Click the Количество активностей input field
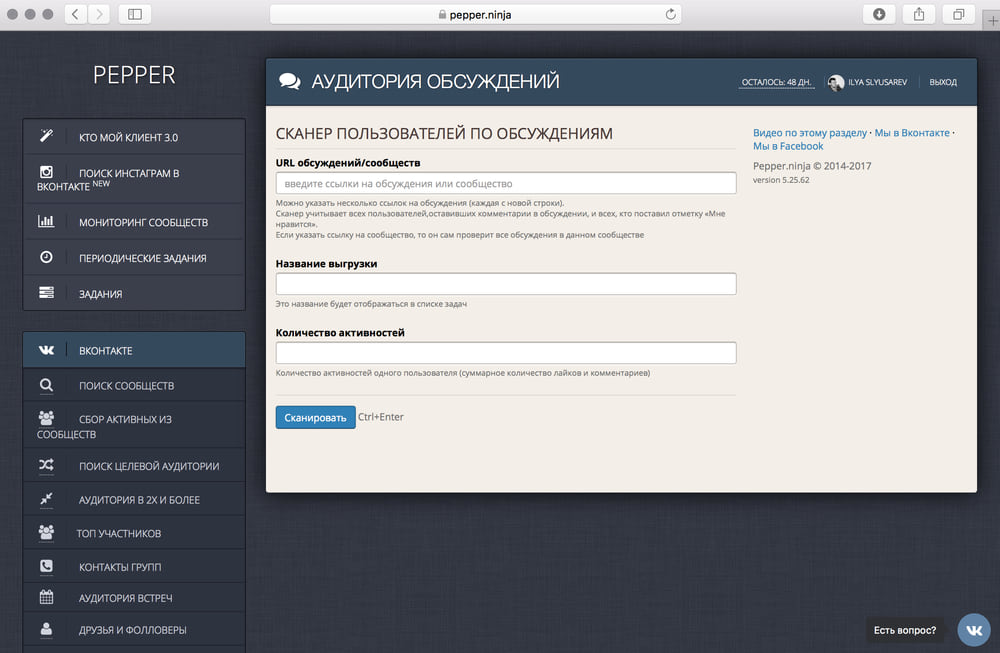Image resolution: width=1000 pixels, height=653 pixels. click(505, 353)
